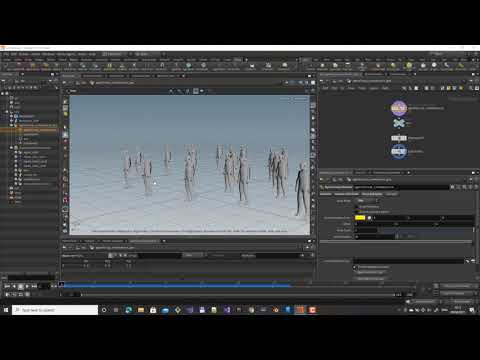This screenshot has width=480, height=360.
Task: Open the desktop layout dropdown in the menu bar
Action: (113, 54)
